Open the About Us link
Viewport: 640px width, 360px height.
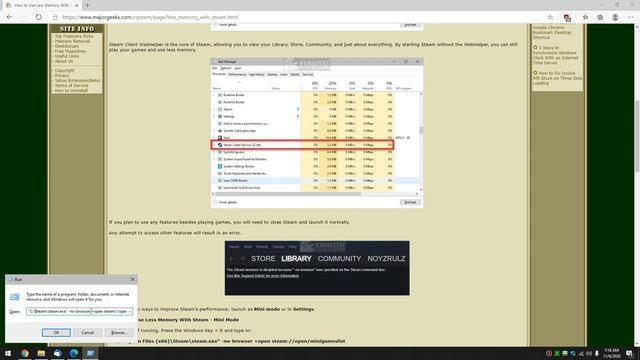click(x=64, y=61)
